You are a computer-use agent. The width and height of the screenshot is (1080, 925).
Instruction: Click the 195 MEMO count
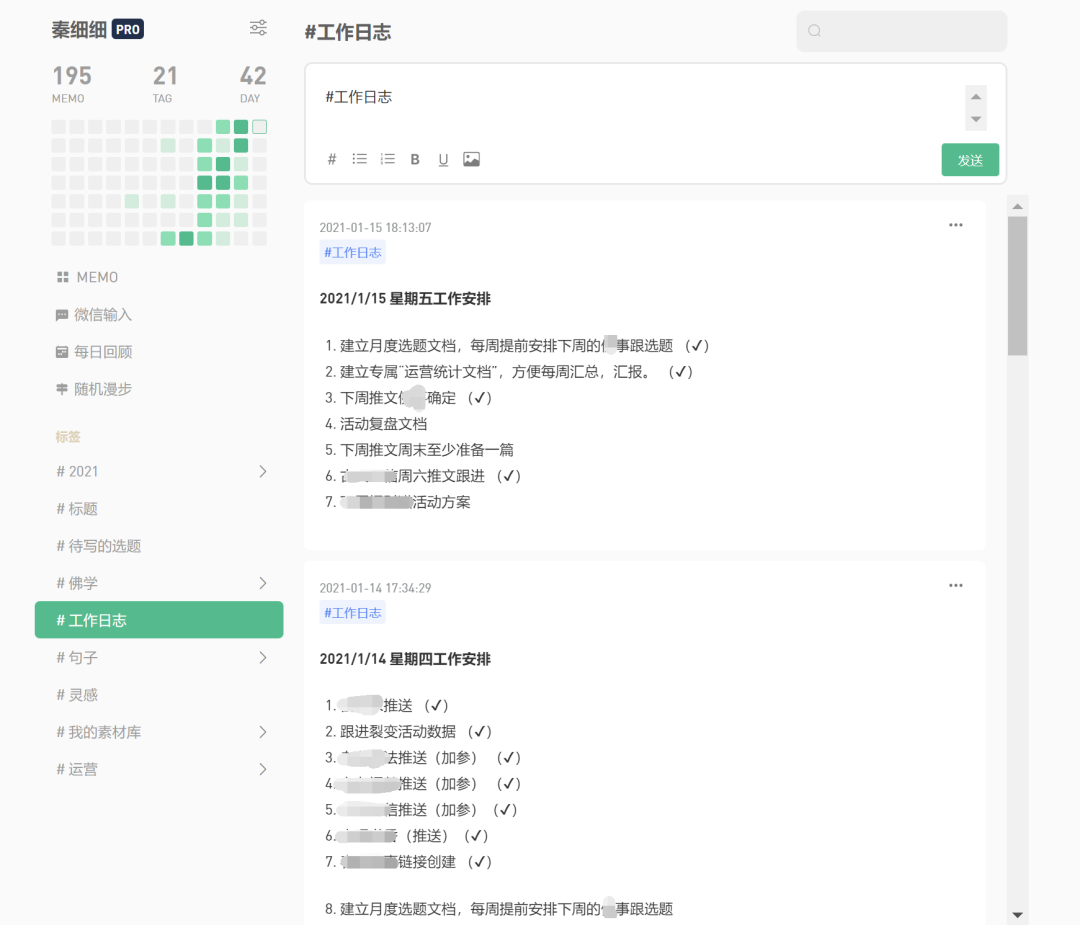click(x=72, y=84)
